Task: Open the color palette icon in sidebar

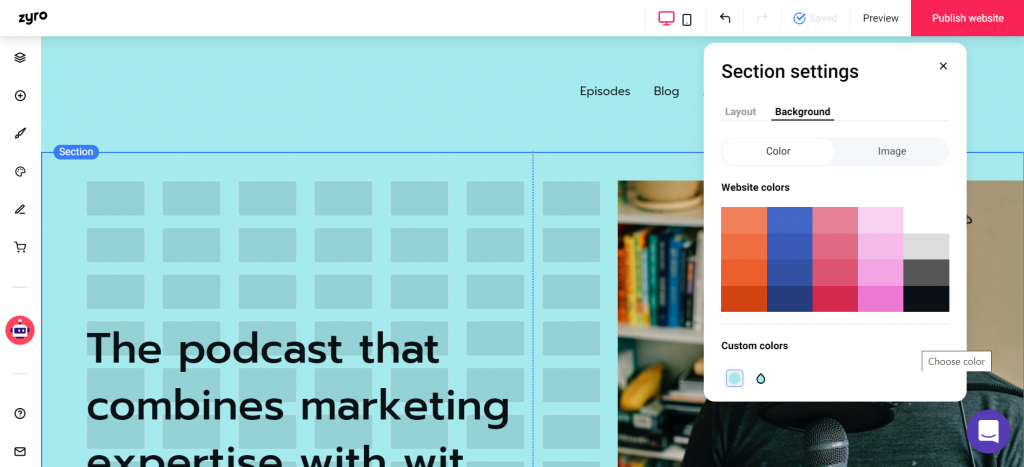Action: [20, 171]
